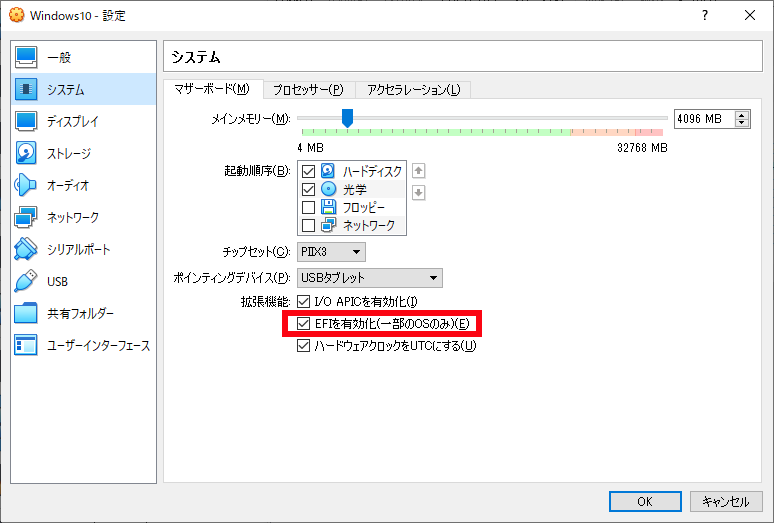Select the フロッピー floppy icon in boot list
The width and height of the screenshot is (774, 523).
[328, 207]
